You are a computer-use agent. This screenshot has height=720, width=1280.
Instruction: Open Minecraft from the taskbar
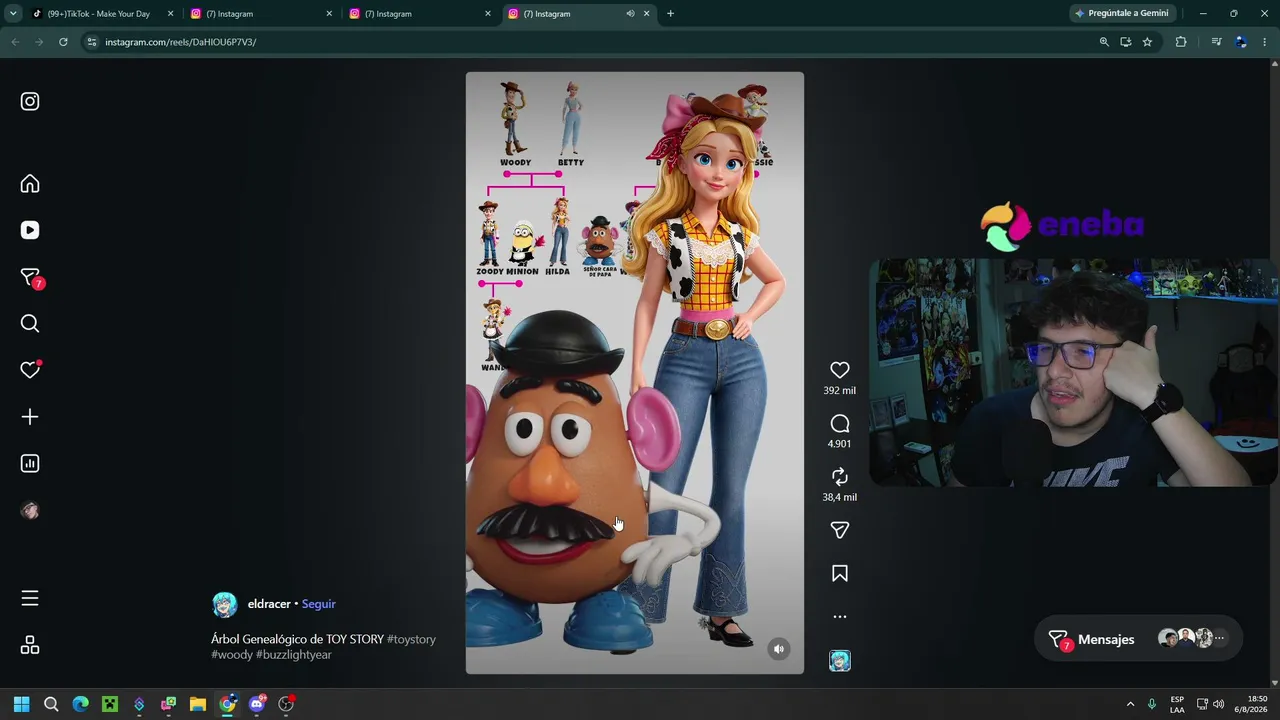[110, 704]
